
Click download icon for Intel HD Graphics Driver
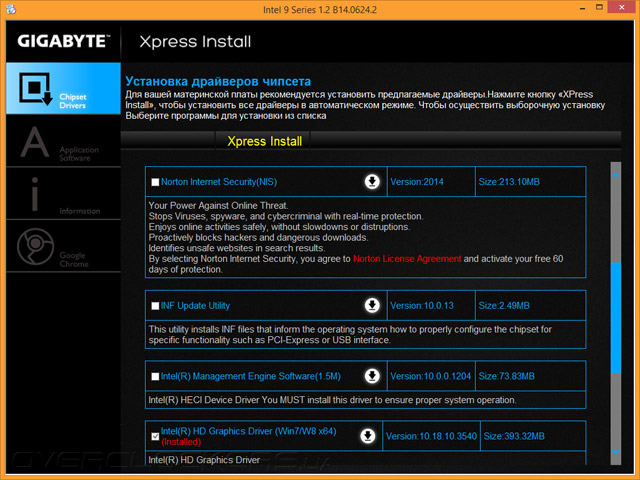tap(368, 436)
